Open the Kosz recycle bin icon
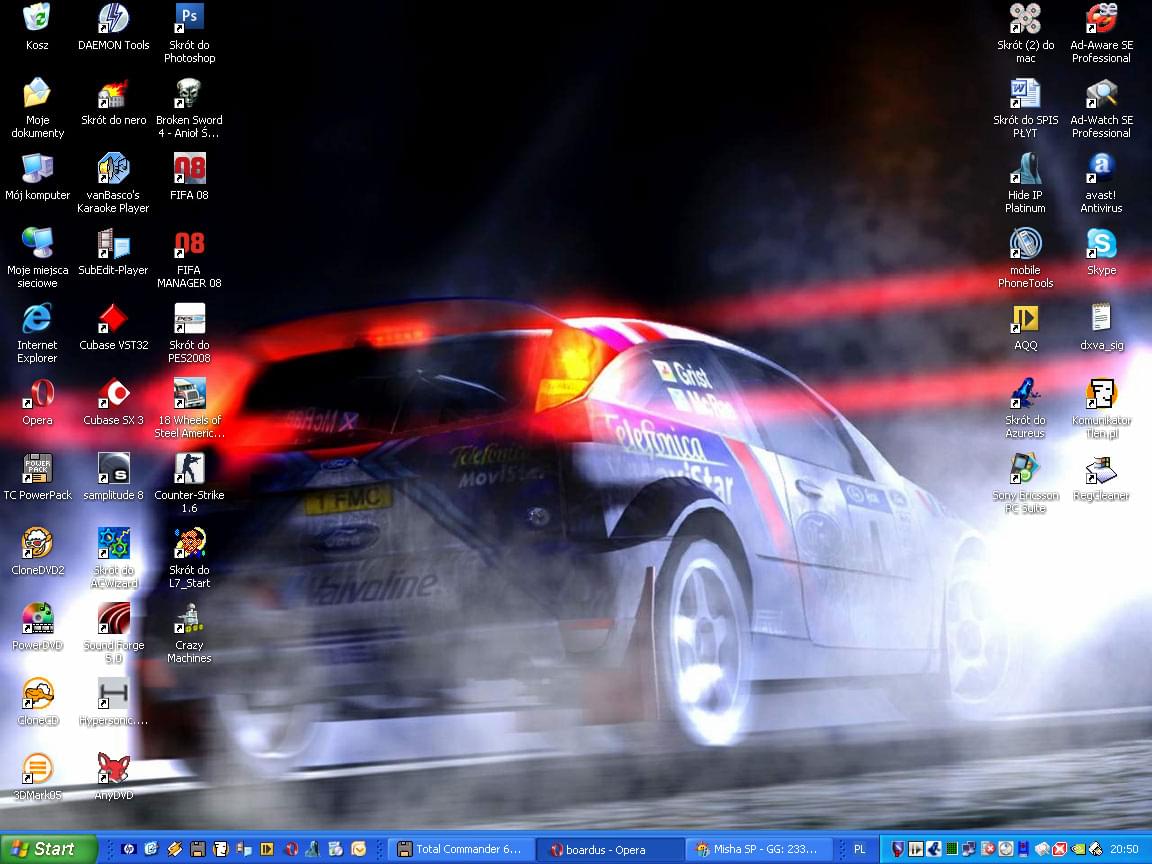Image resolution: width=1152 pixels, height=864 pixels. pos(37,28)
